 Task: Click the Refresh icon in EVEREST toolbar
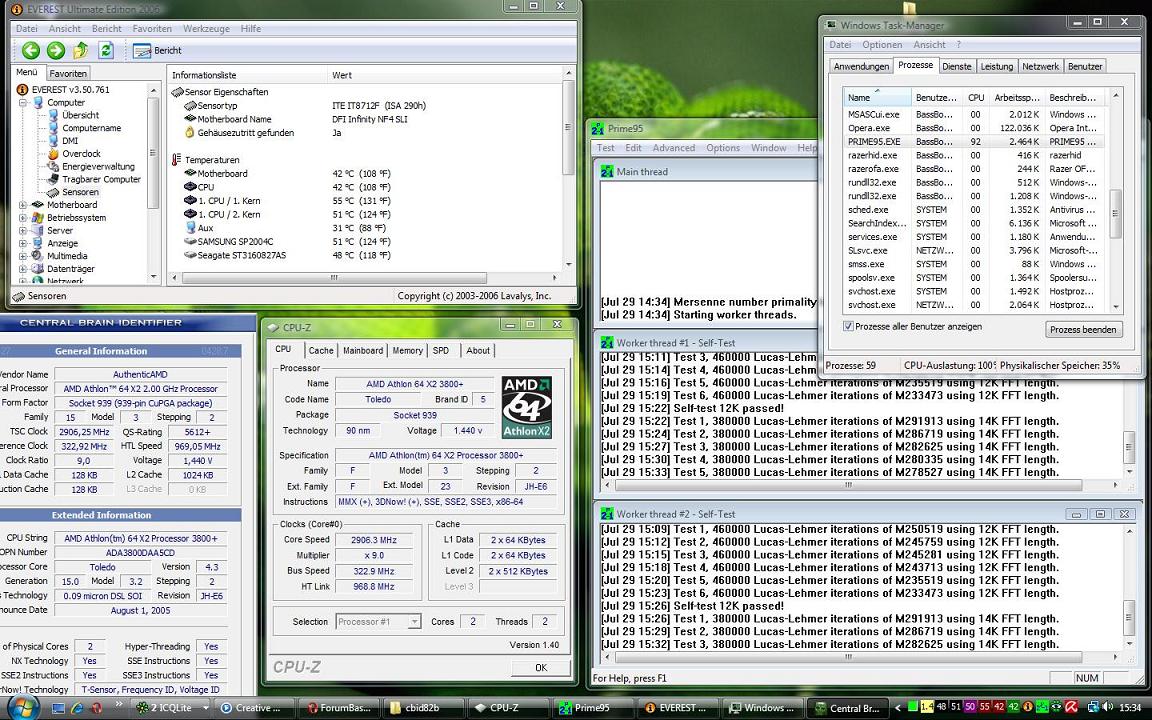point(106,50)
